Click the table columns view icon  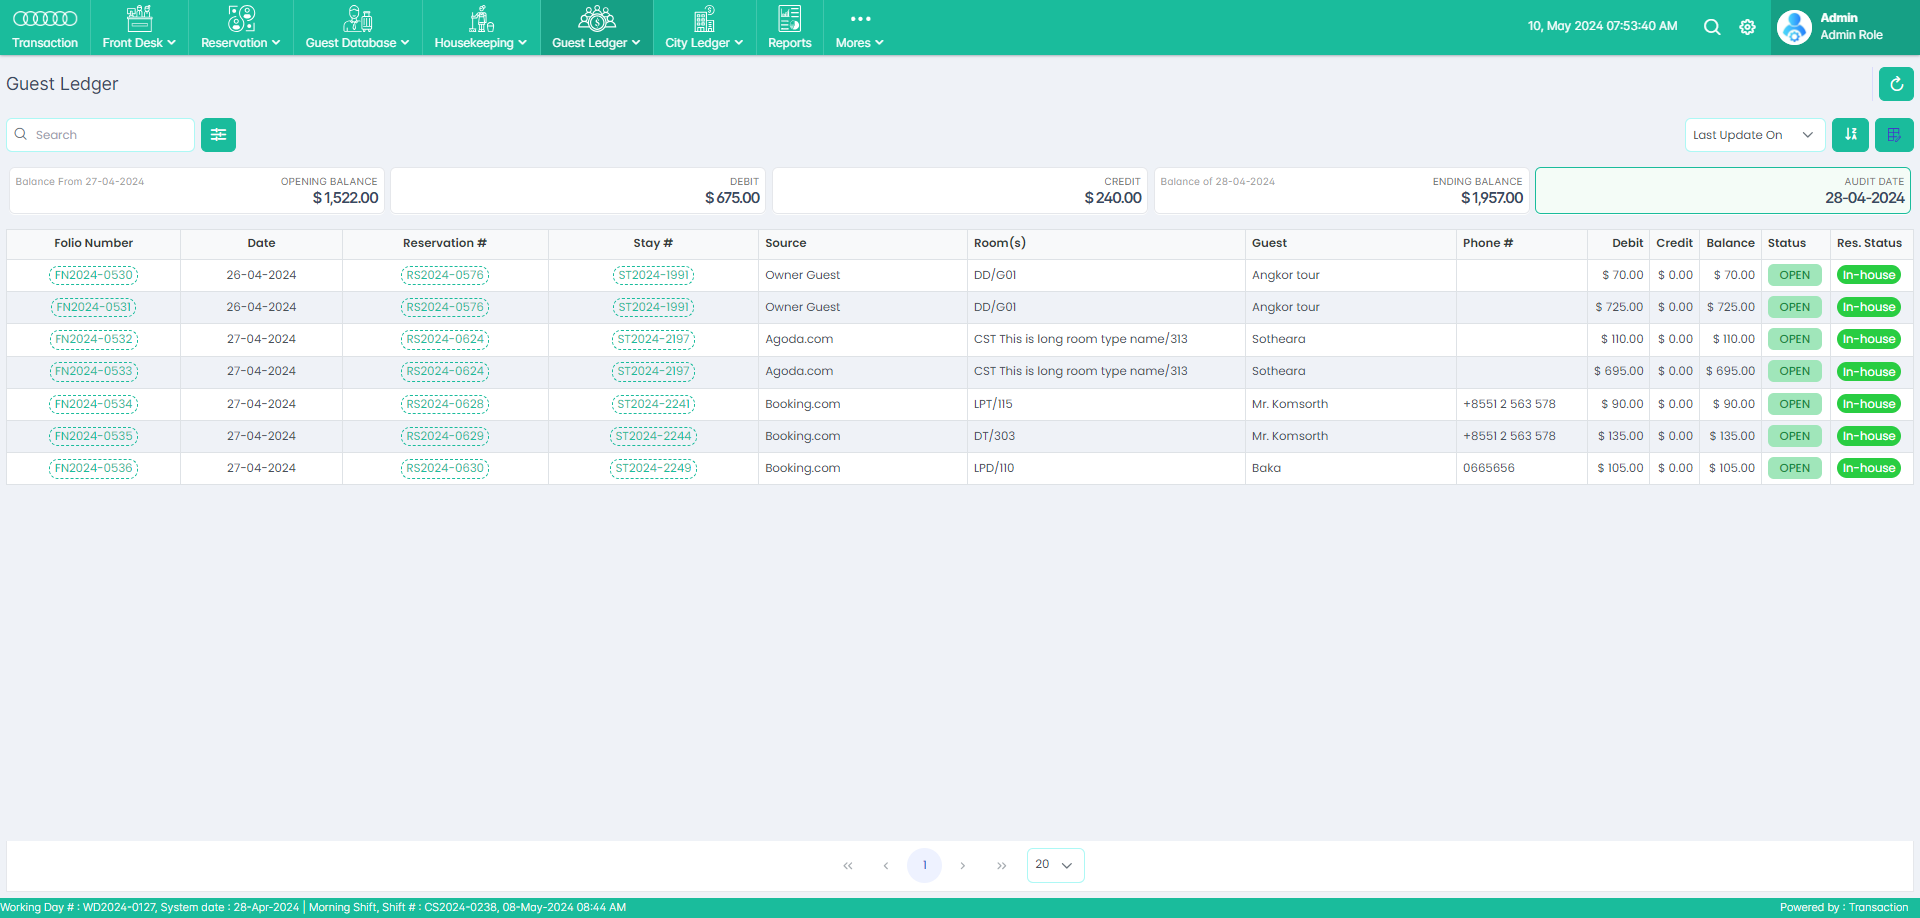pyautogui.click(x=1894, y=135)
